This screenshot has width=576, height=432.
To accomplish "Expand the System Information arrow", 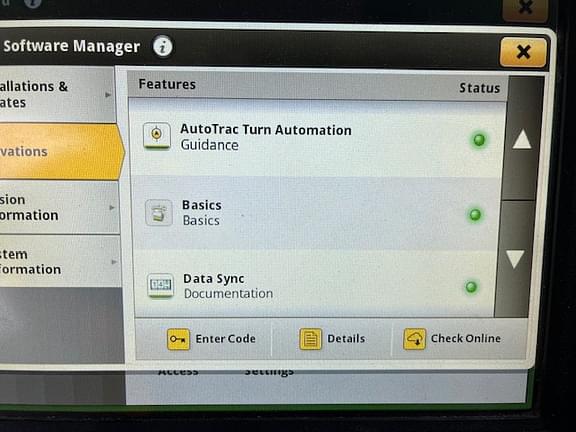I will (x=114, y=262).
